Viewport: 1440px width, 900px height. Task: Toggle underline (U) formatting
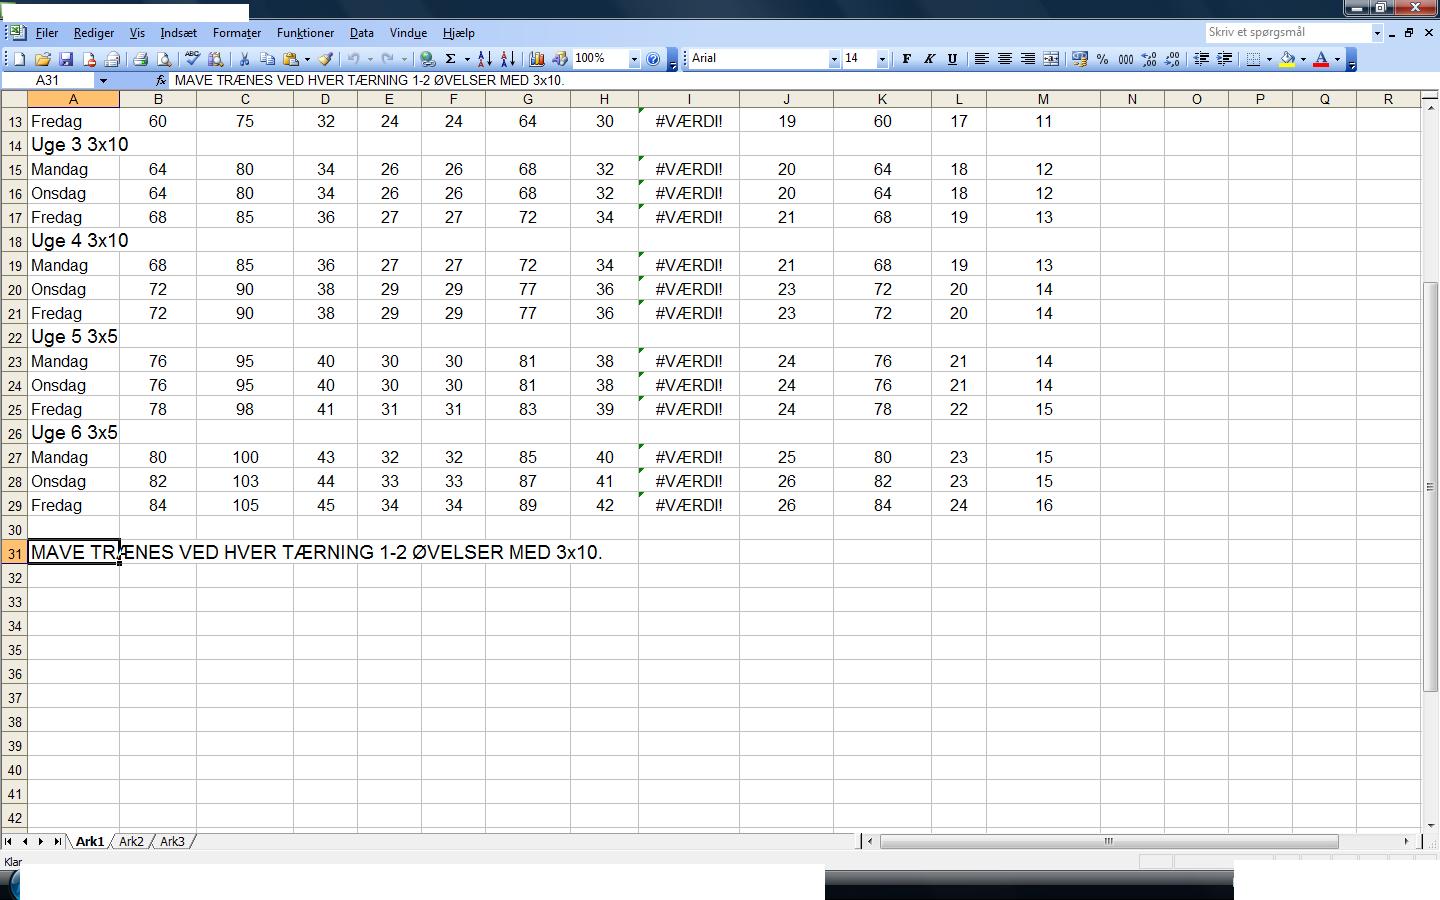point(952,59)
